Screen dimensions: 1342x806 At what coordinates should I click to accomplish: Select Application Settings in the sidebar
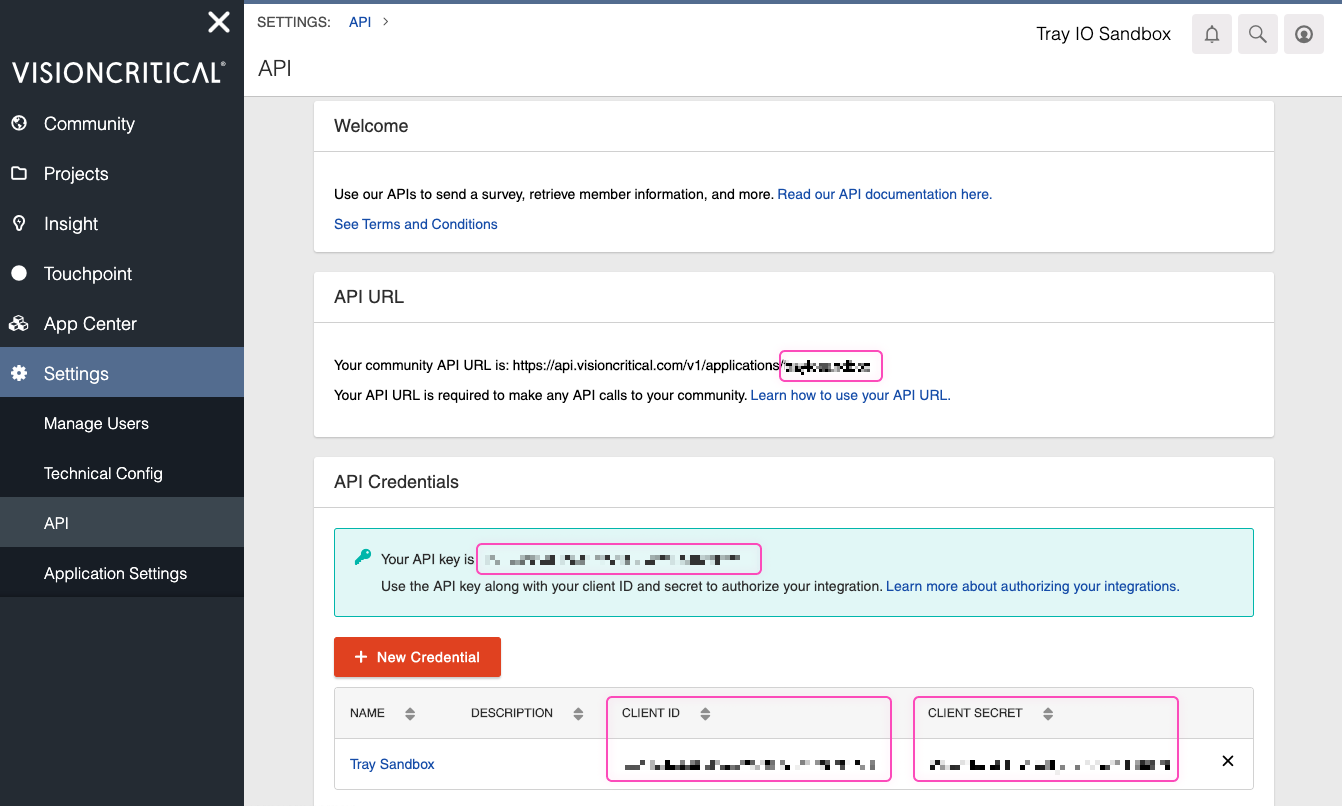coord(115,574)
